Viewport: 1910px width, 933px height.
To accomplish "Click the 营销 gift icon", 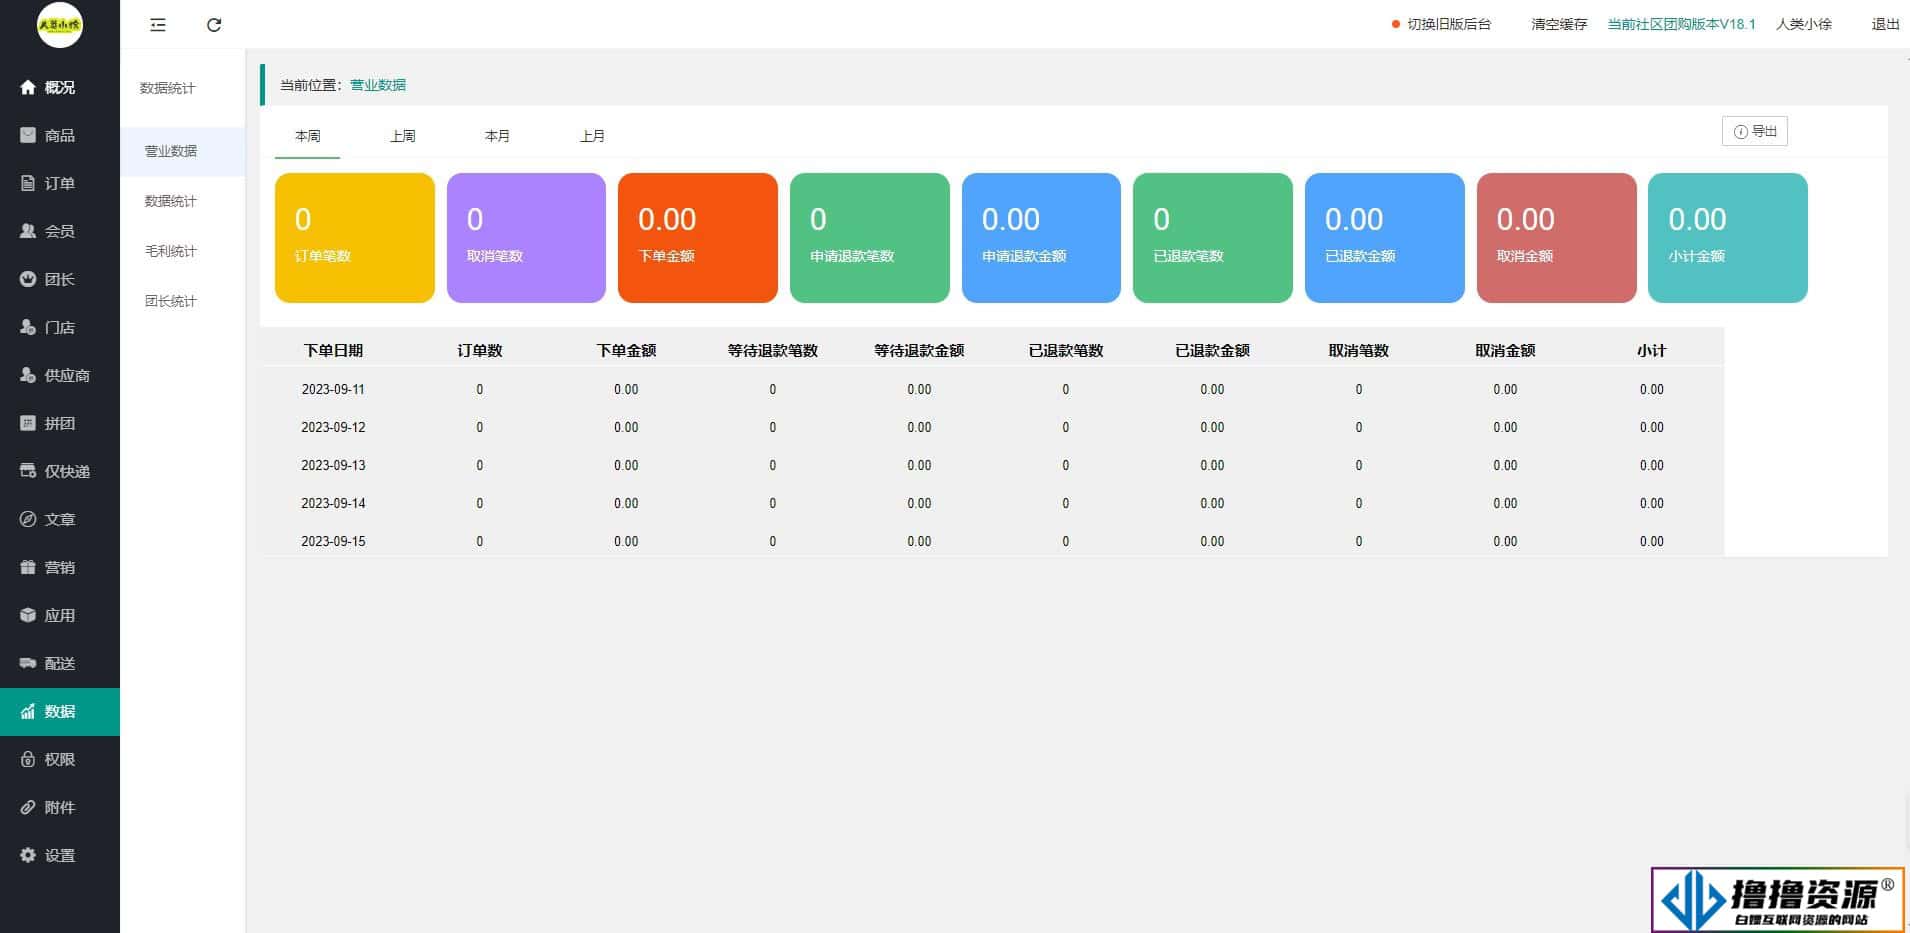I will [28, 567].
